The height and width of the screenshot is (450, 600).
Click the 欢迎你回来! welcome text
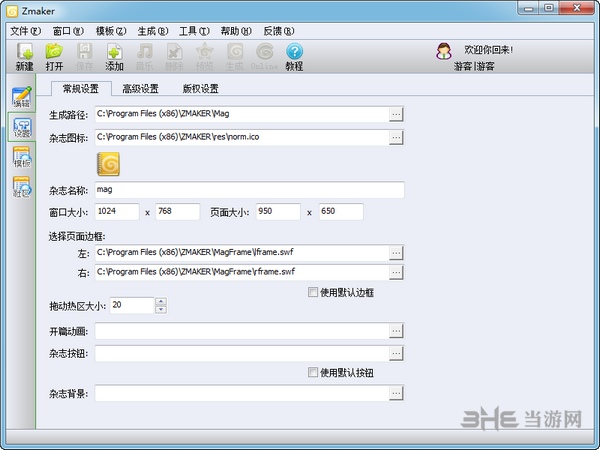point(489,50)
